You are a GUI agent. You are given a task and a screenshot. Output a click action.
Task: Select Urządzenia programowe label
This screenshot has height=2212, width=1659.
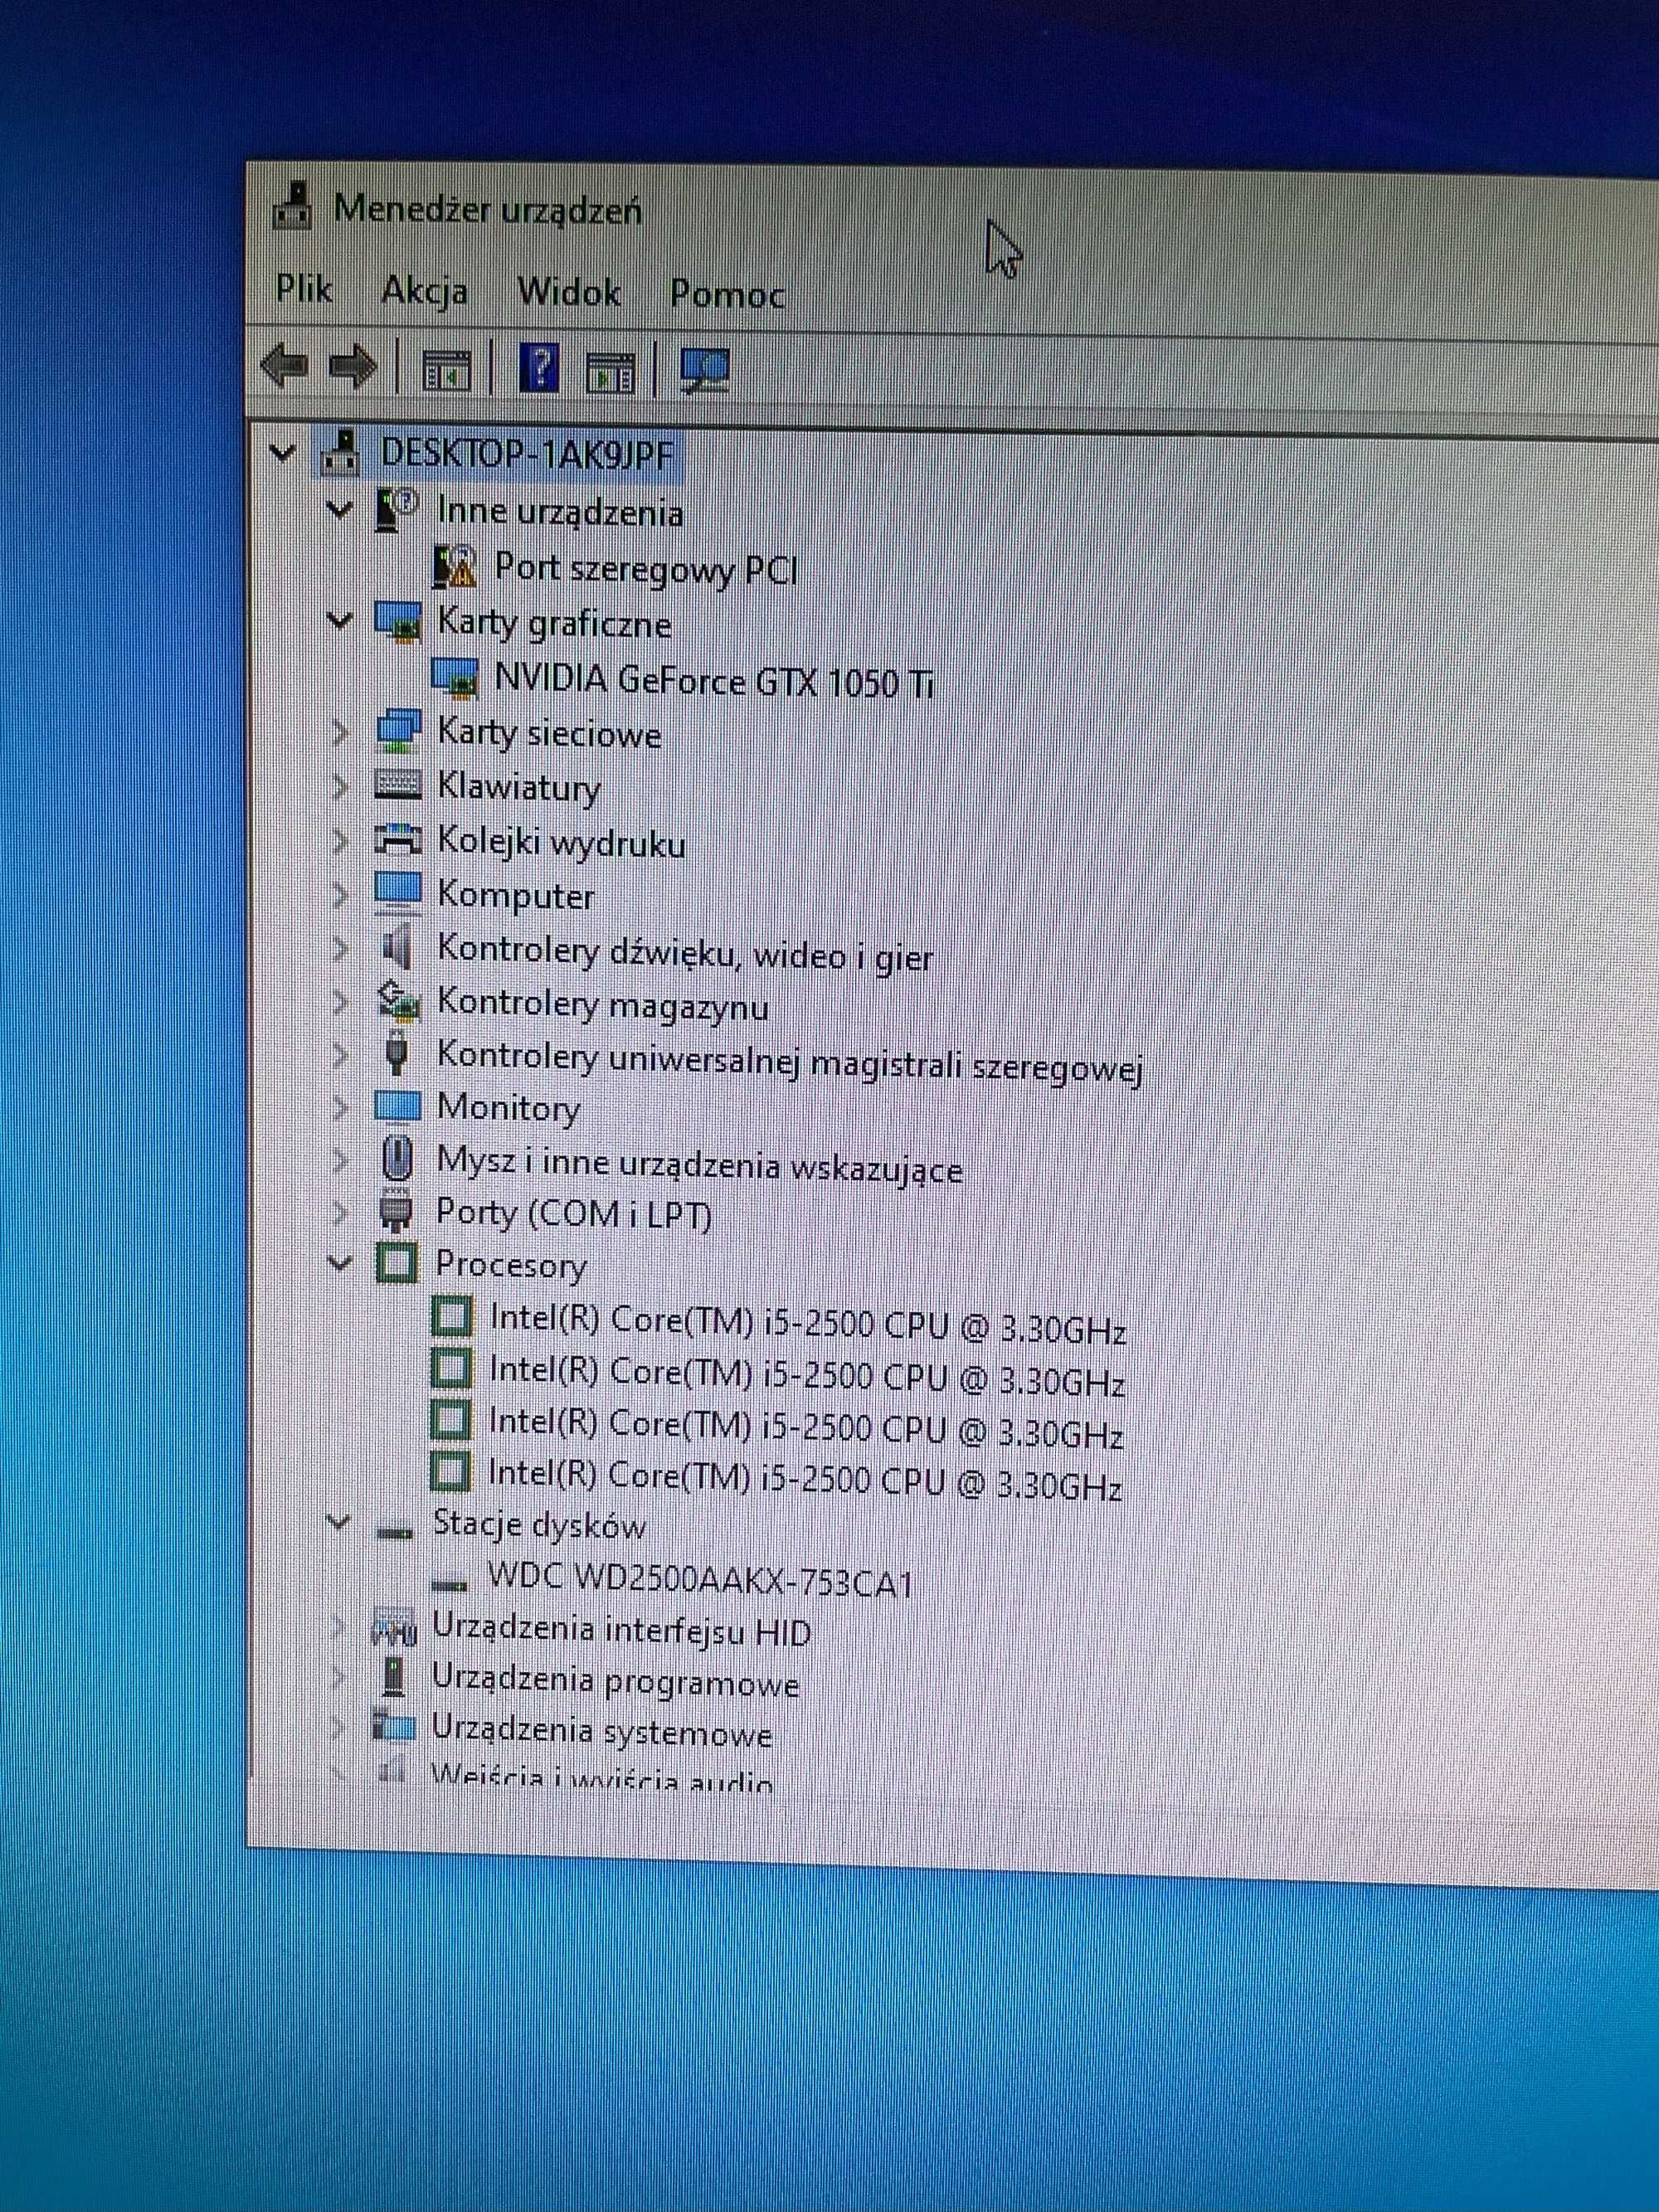(615, 1681)
